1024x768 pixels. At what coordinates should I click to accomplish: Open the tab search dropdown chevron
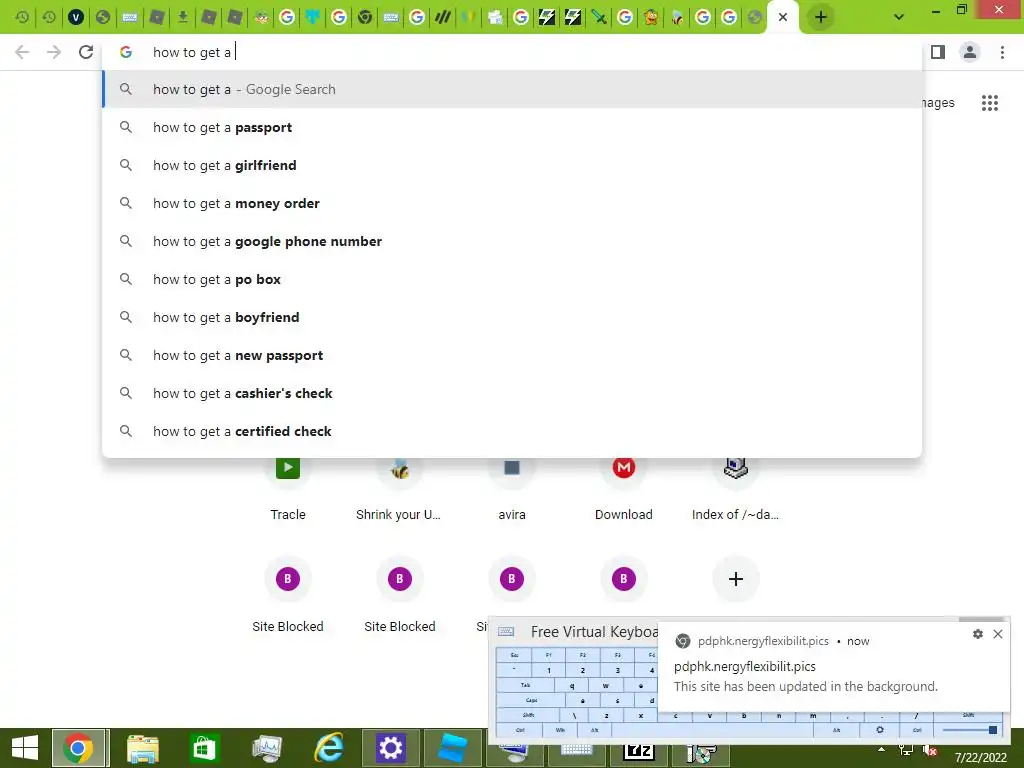point(899,17)
